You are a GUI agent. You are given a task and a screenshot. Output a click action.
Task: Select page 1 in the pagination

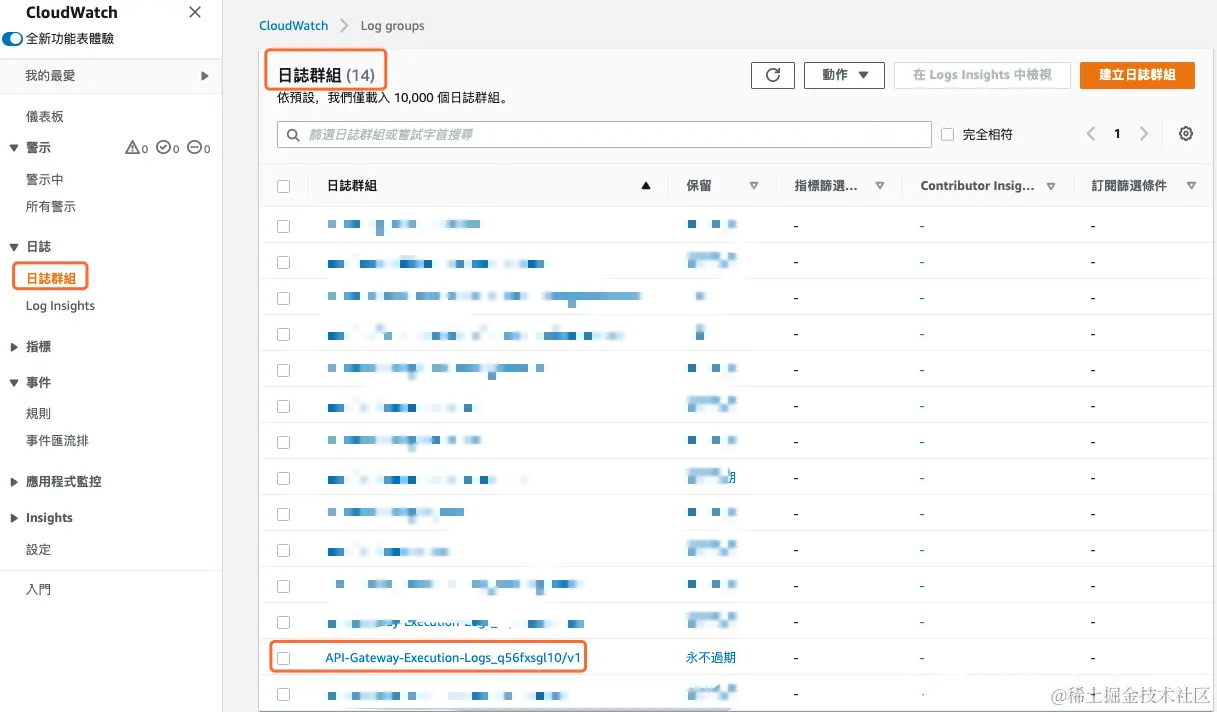point(1117,134)
